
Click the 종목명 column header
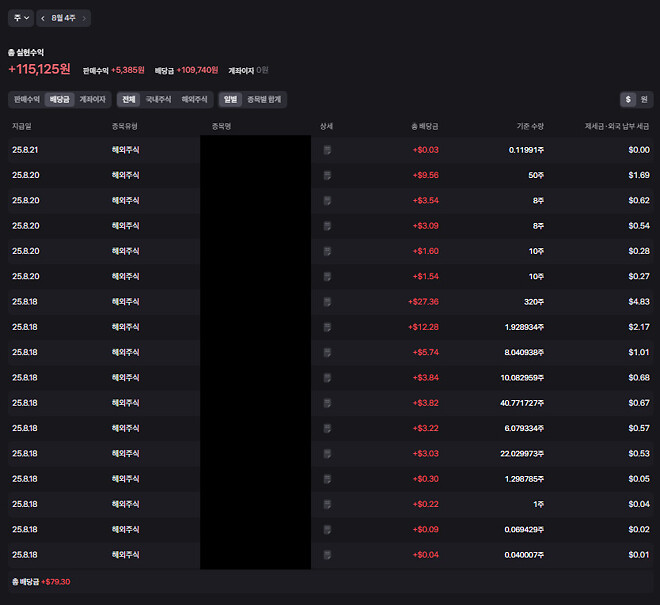[221, 126]
